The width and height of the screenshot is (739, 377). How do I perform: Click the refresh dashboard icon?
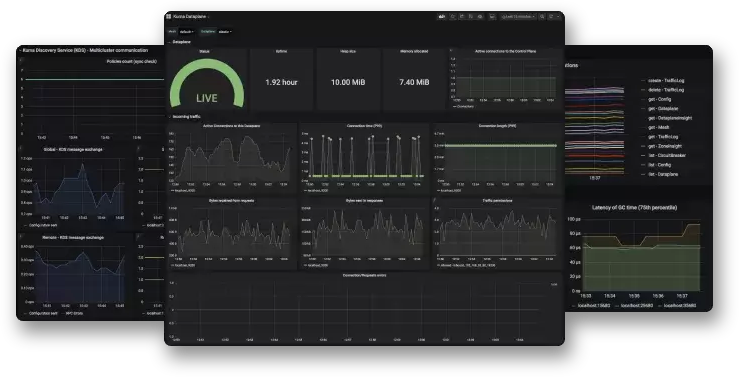coord(551,16)
